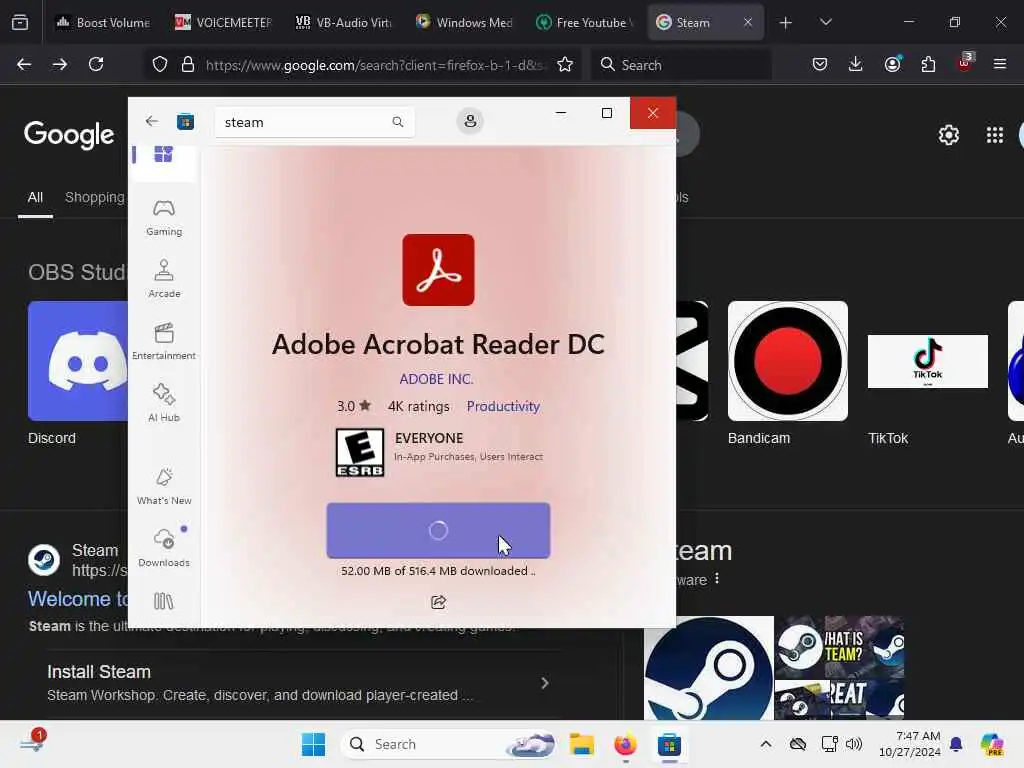The width and height of the screenshot is (1024, 768).
Task: Open Entertainment section in Store sidebar
Action: coord(164,342)
